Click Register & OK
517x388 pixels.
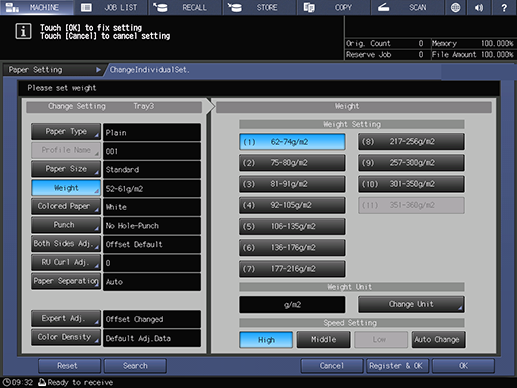tap(397, 366)
